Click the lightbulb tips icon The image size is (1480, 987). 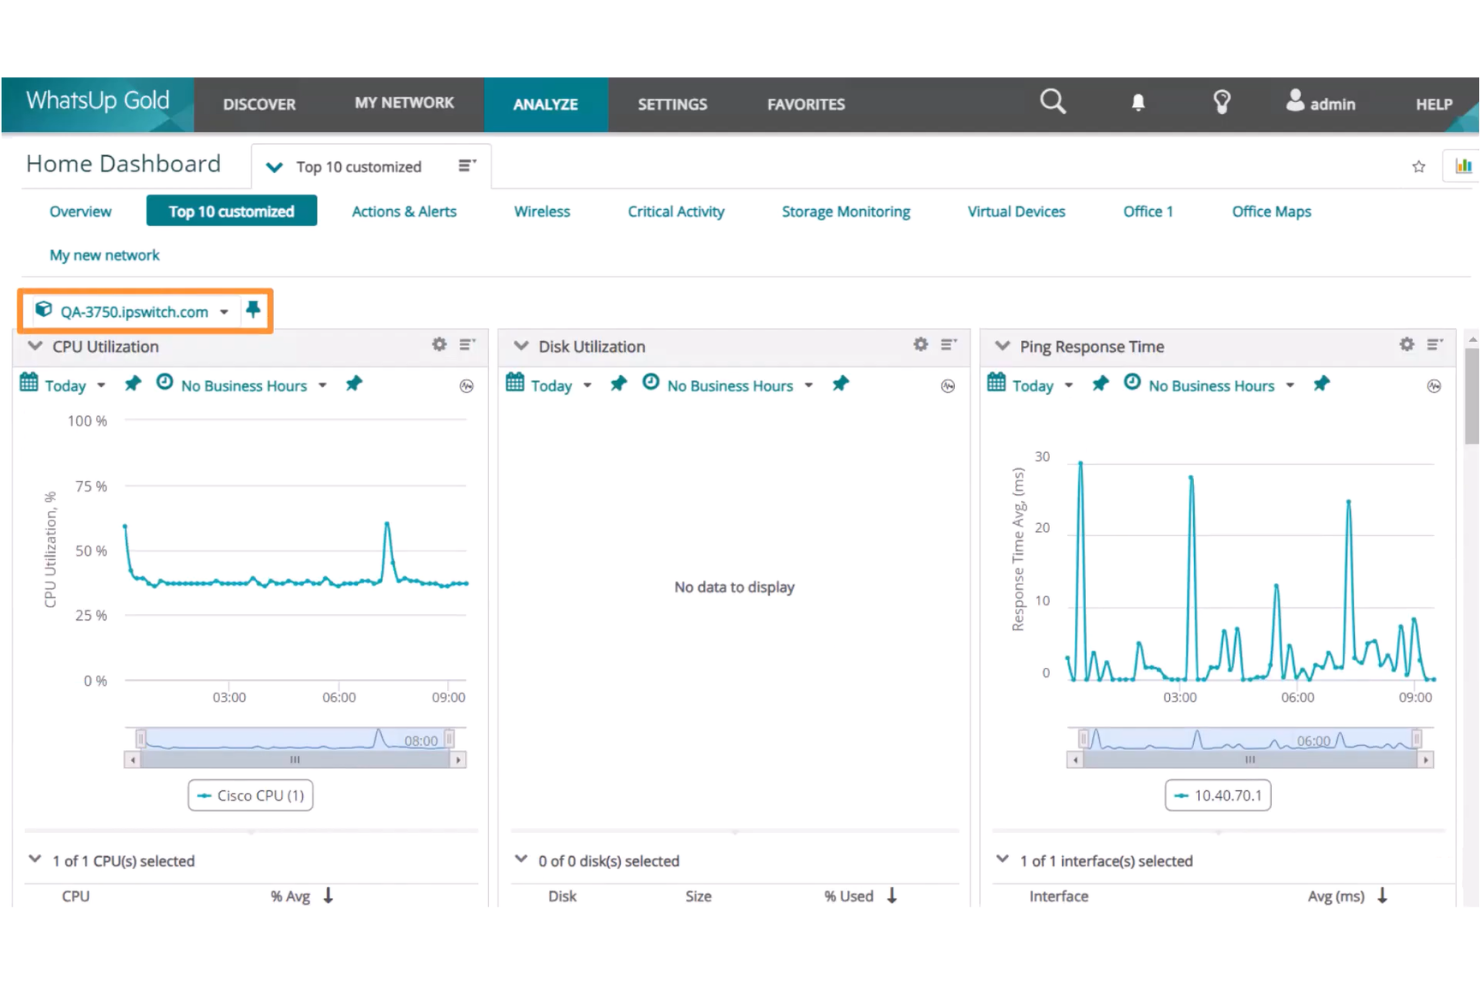click(x=1221, y=102)
